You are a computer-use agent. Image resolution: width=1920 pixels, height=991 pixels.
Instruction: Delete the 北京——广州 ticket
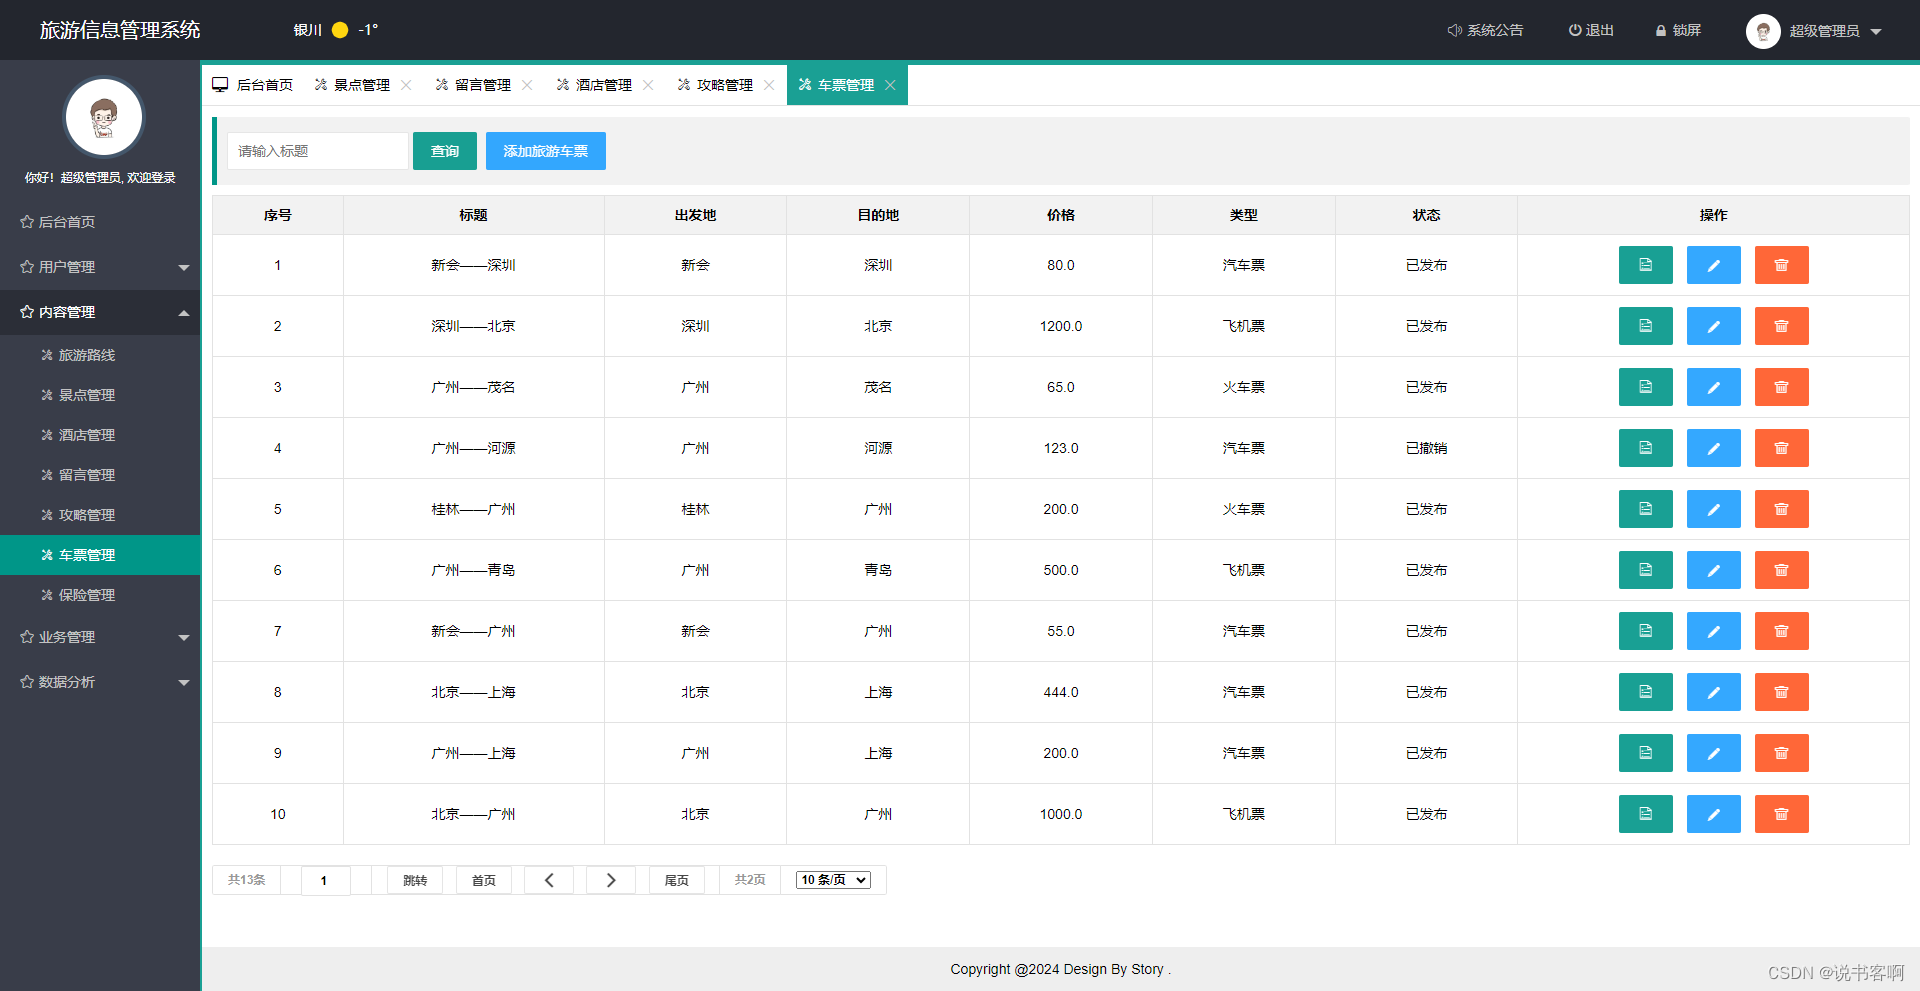pyautogui.click(x=1781, y=814)
